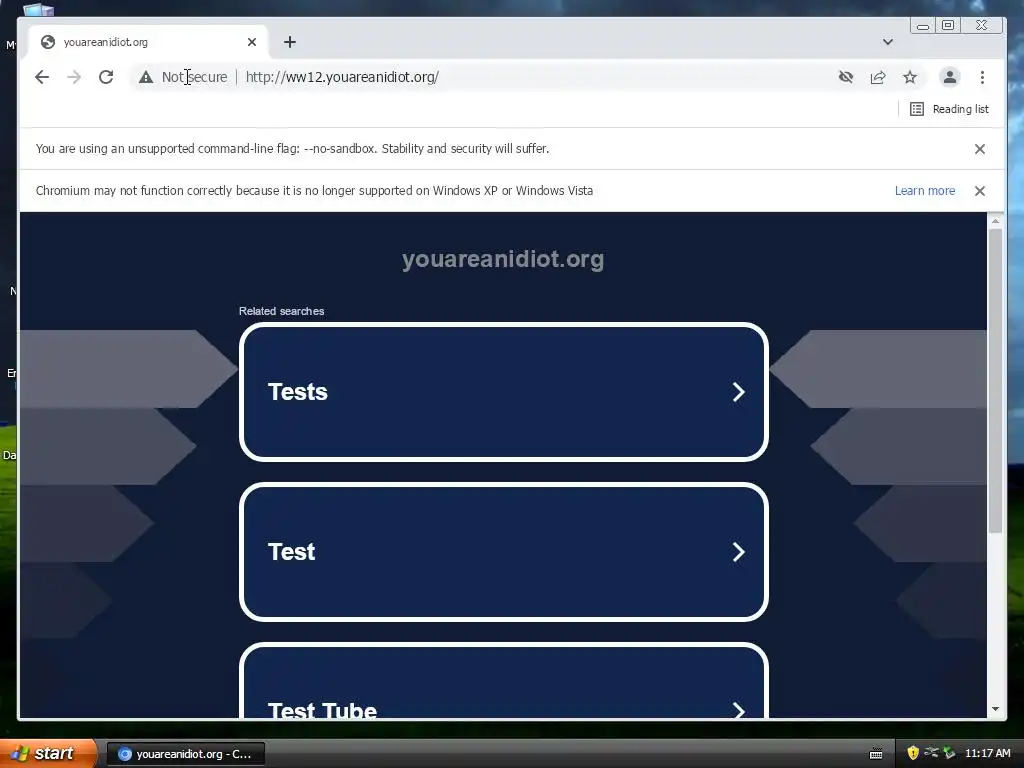This screenshot has height=768, width=1024.
Task: Click the chevron on the Test card
Action: pyautogui.click(x=739, y=552)
